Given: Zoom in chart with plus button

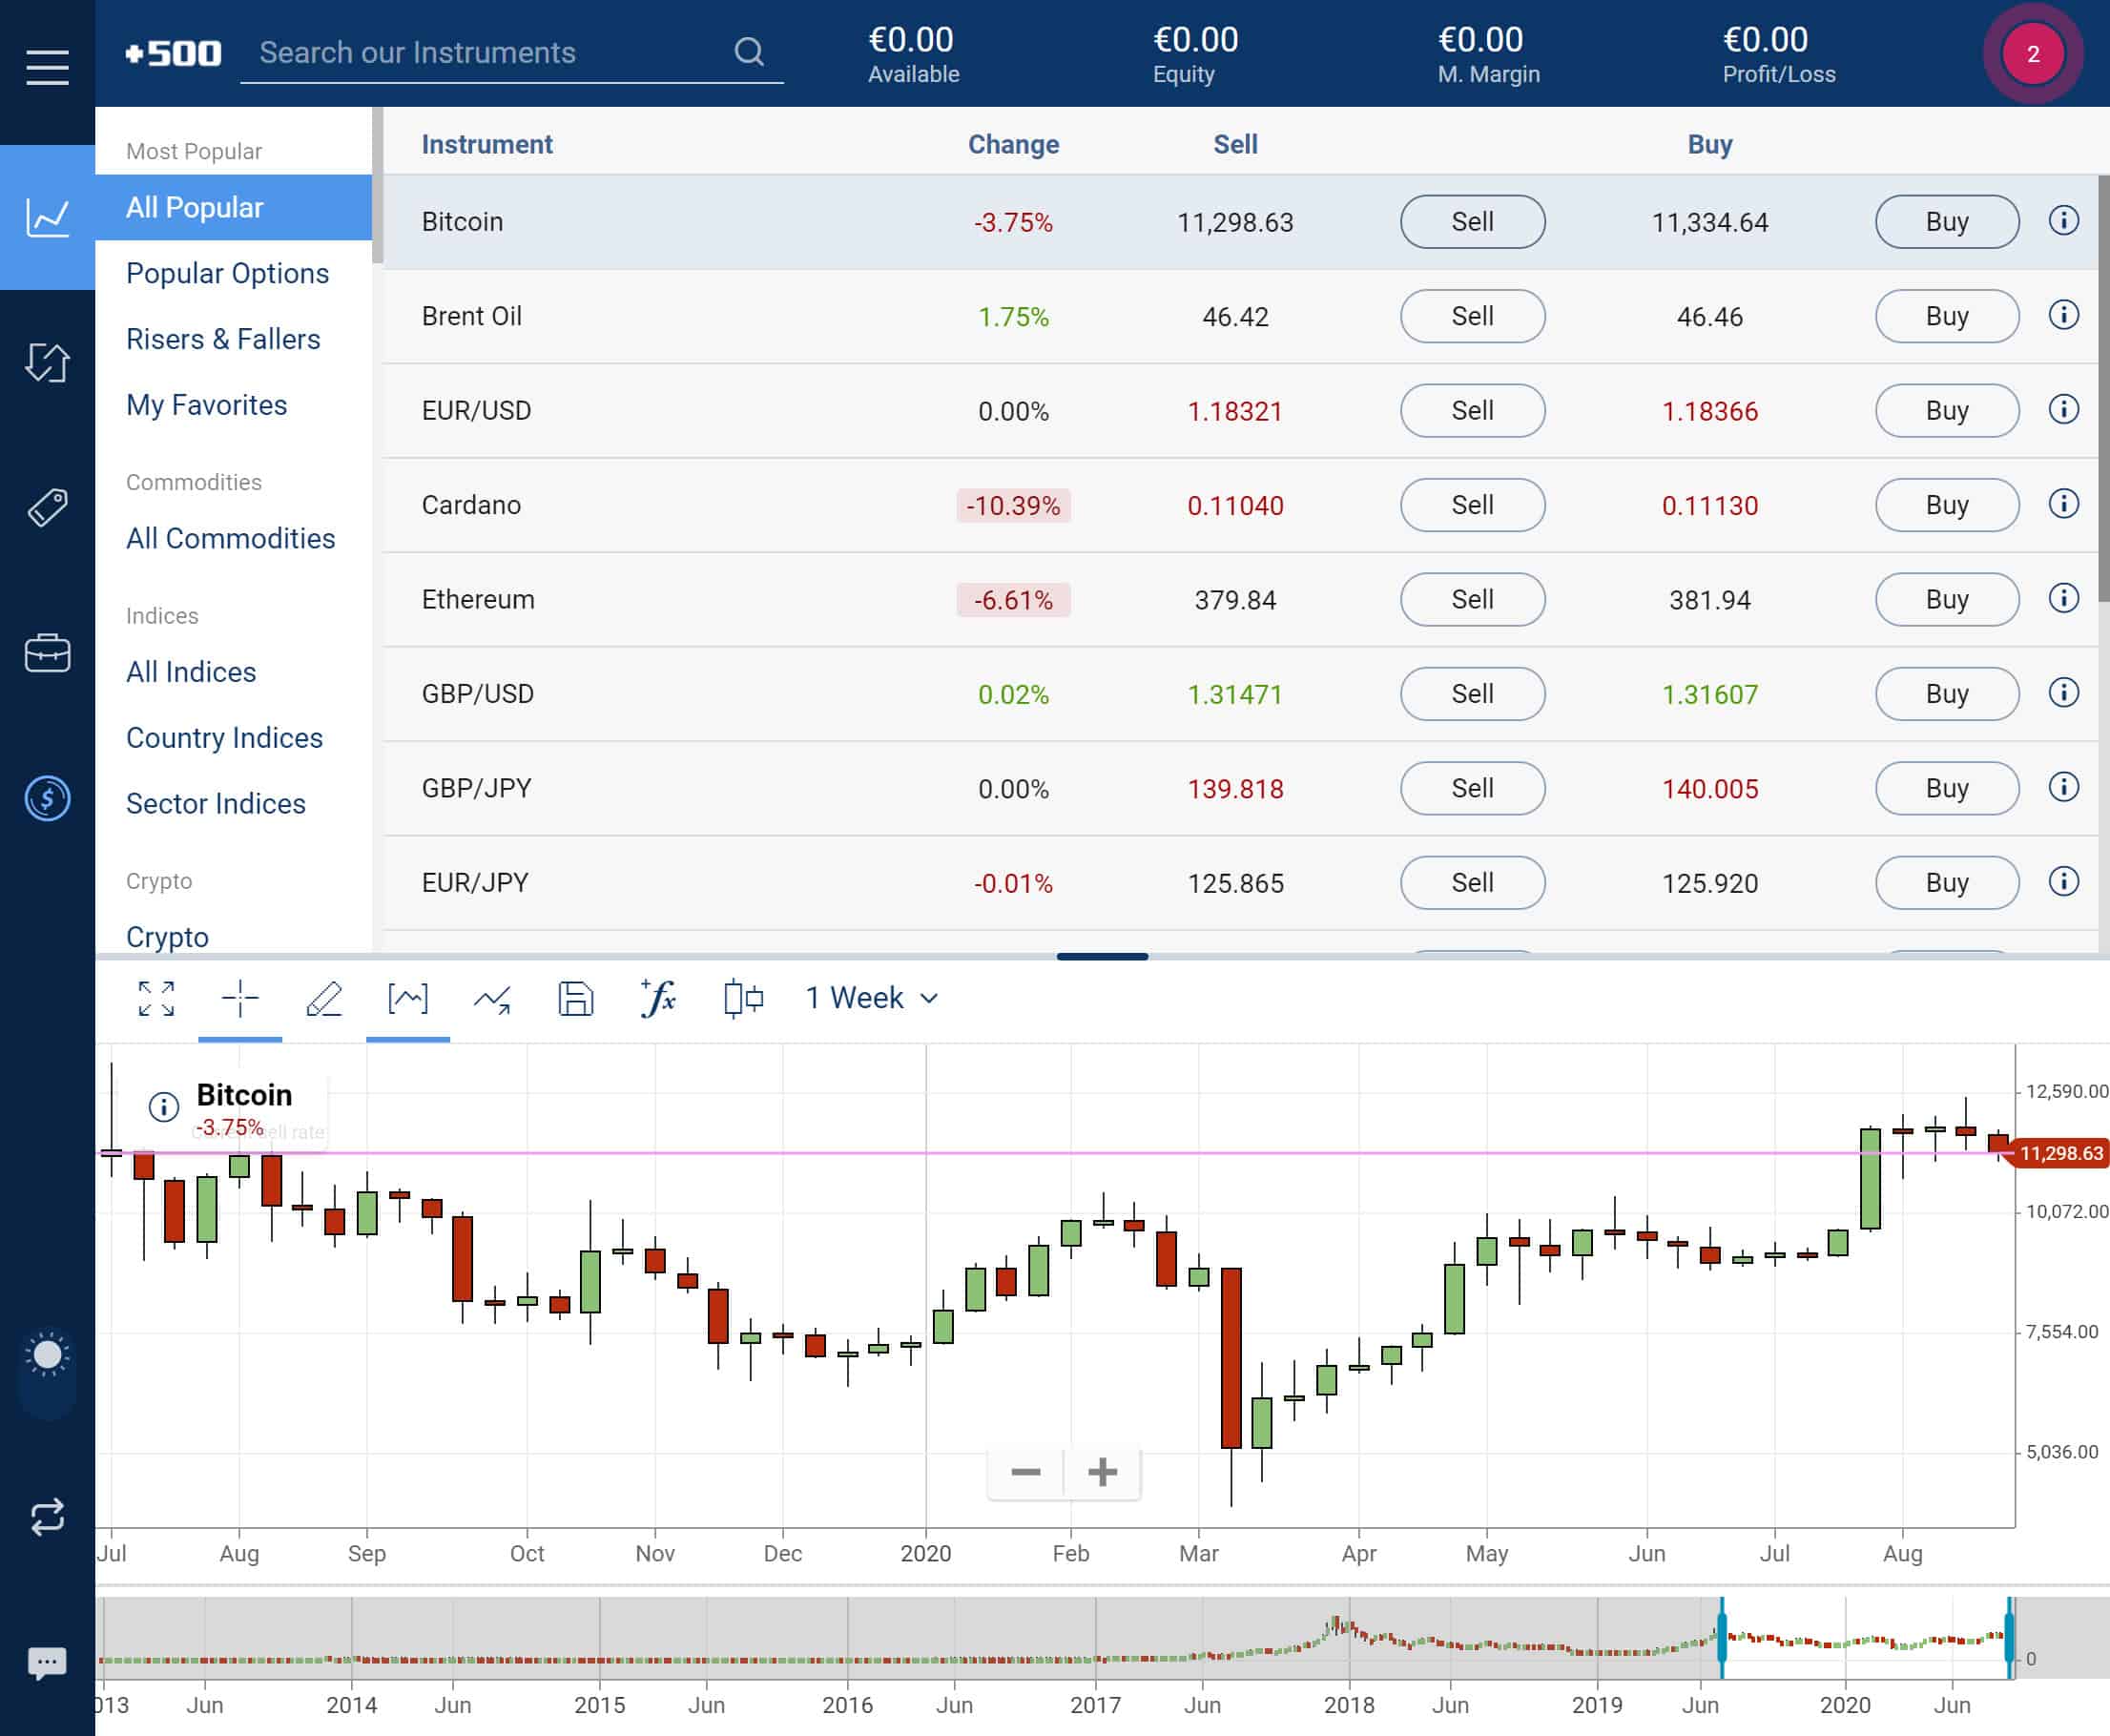Looking at the screenshot, I should coord(1102,1472).
